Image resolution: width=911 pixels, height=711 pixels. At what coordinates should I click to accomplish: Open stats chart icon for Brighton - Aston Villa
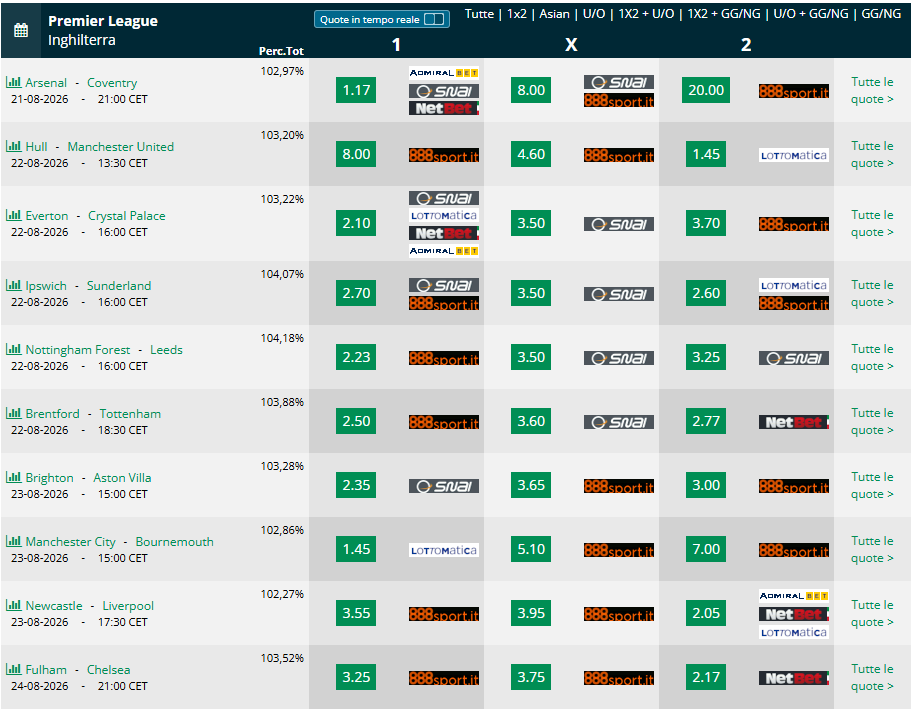coord(13,476)
